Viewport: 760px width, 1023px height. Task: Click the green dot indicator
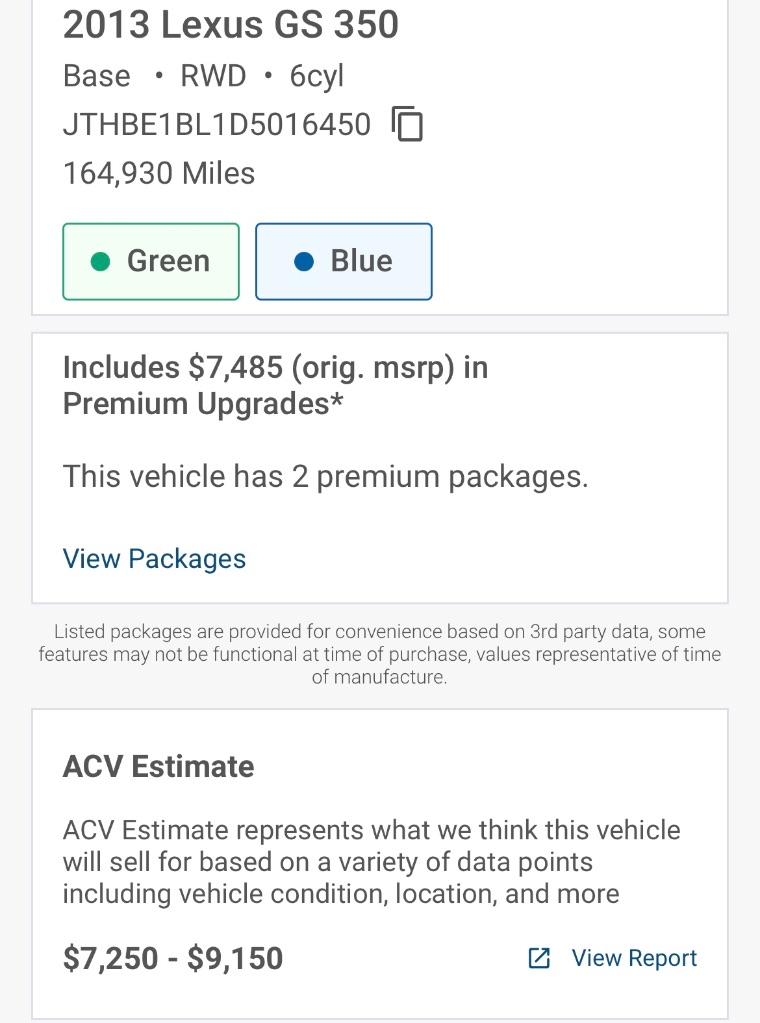[x=100, y=261]
